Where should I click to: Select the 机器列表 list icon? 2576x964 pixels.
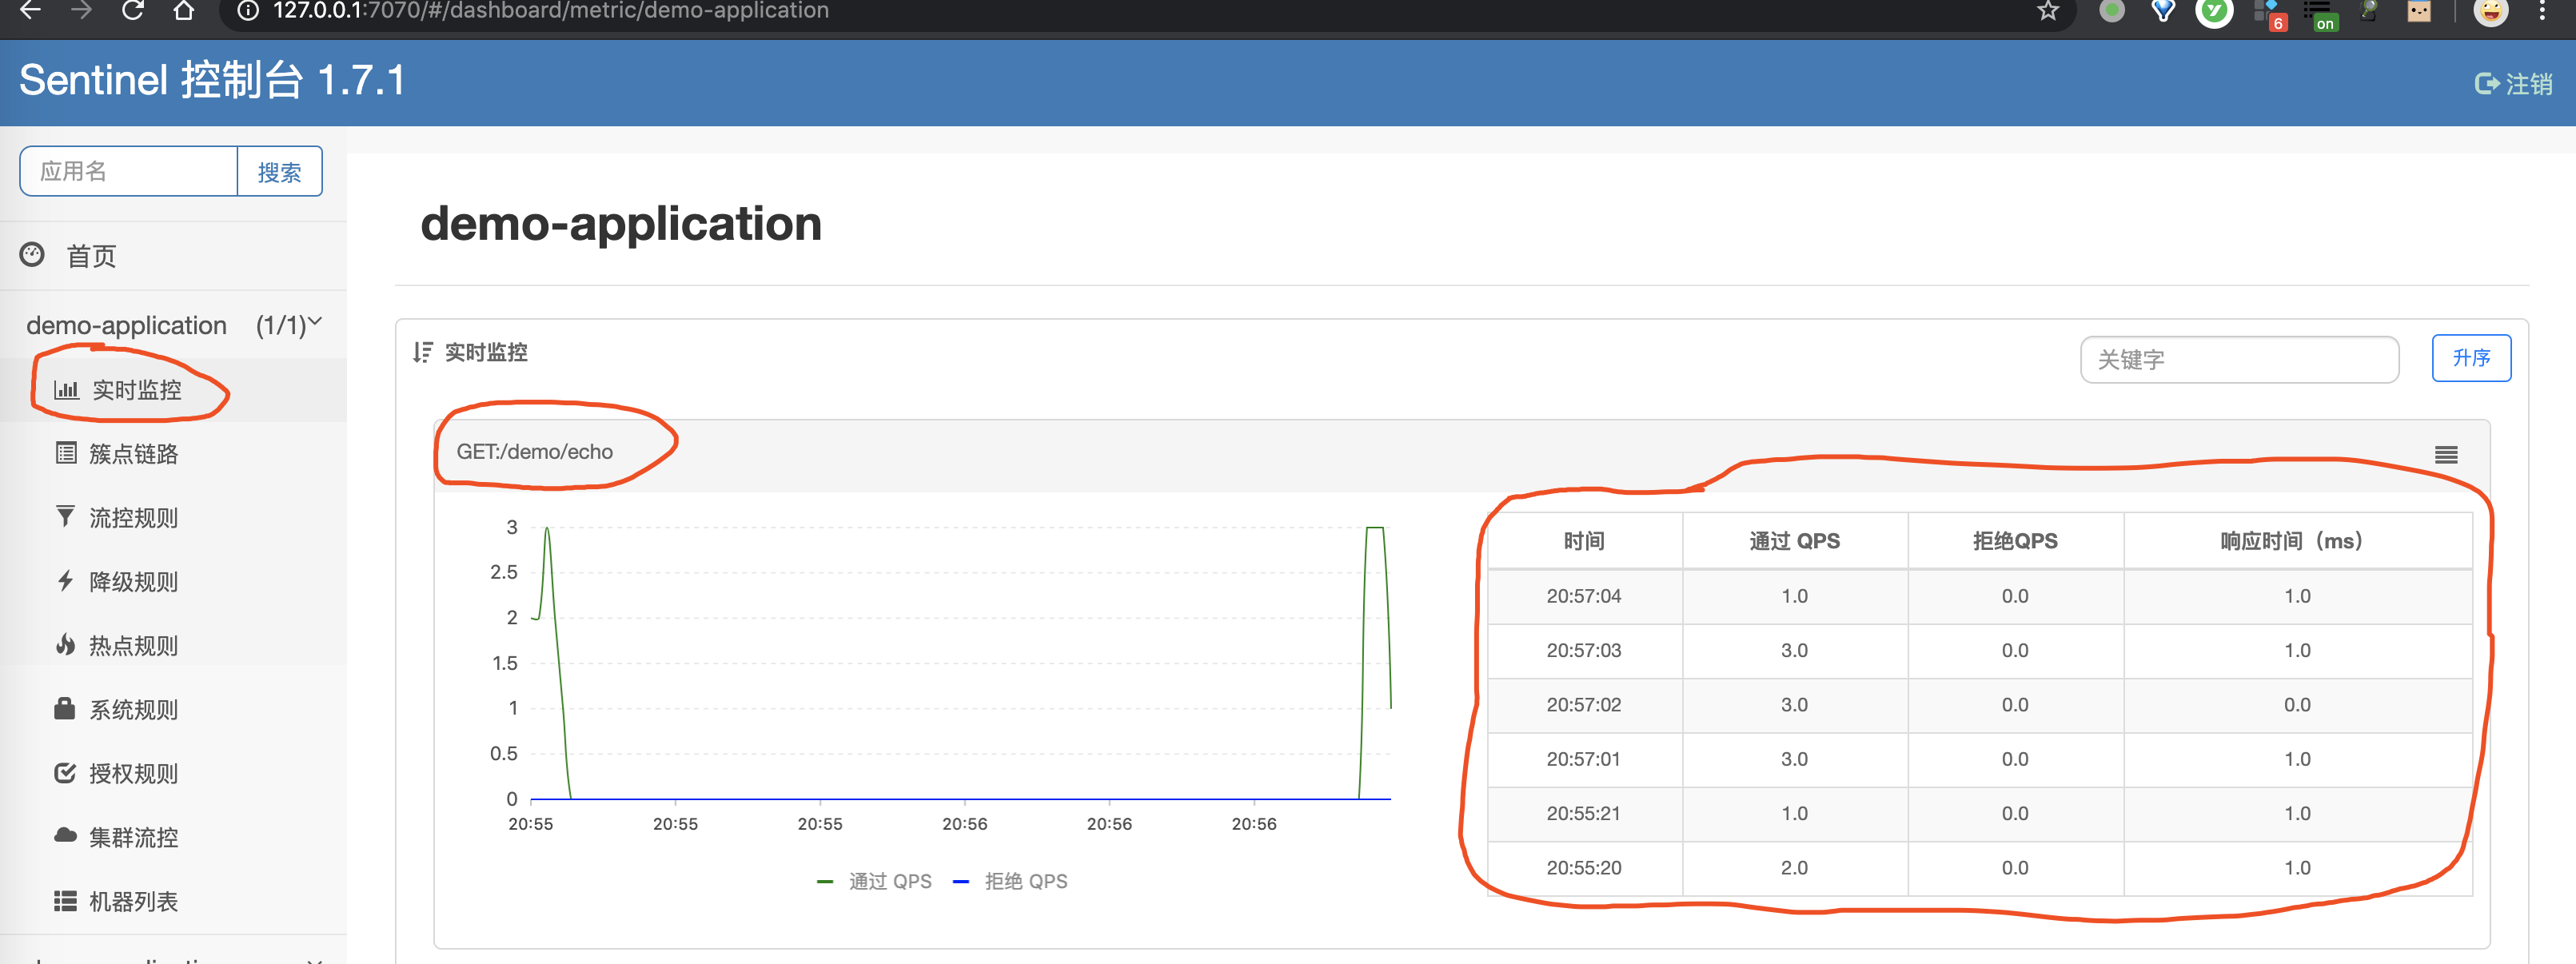[65, 901]
